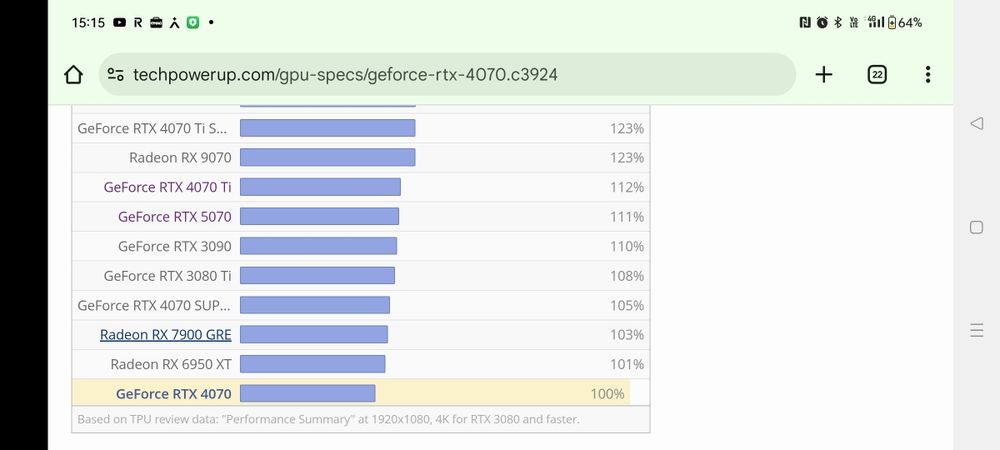Select the Radeon RX 6950 XT entry
Image resolution: width=1000 pixels, height=450 pixels.
[x=171, y=364]
